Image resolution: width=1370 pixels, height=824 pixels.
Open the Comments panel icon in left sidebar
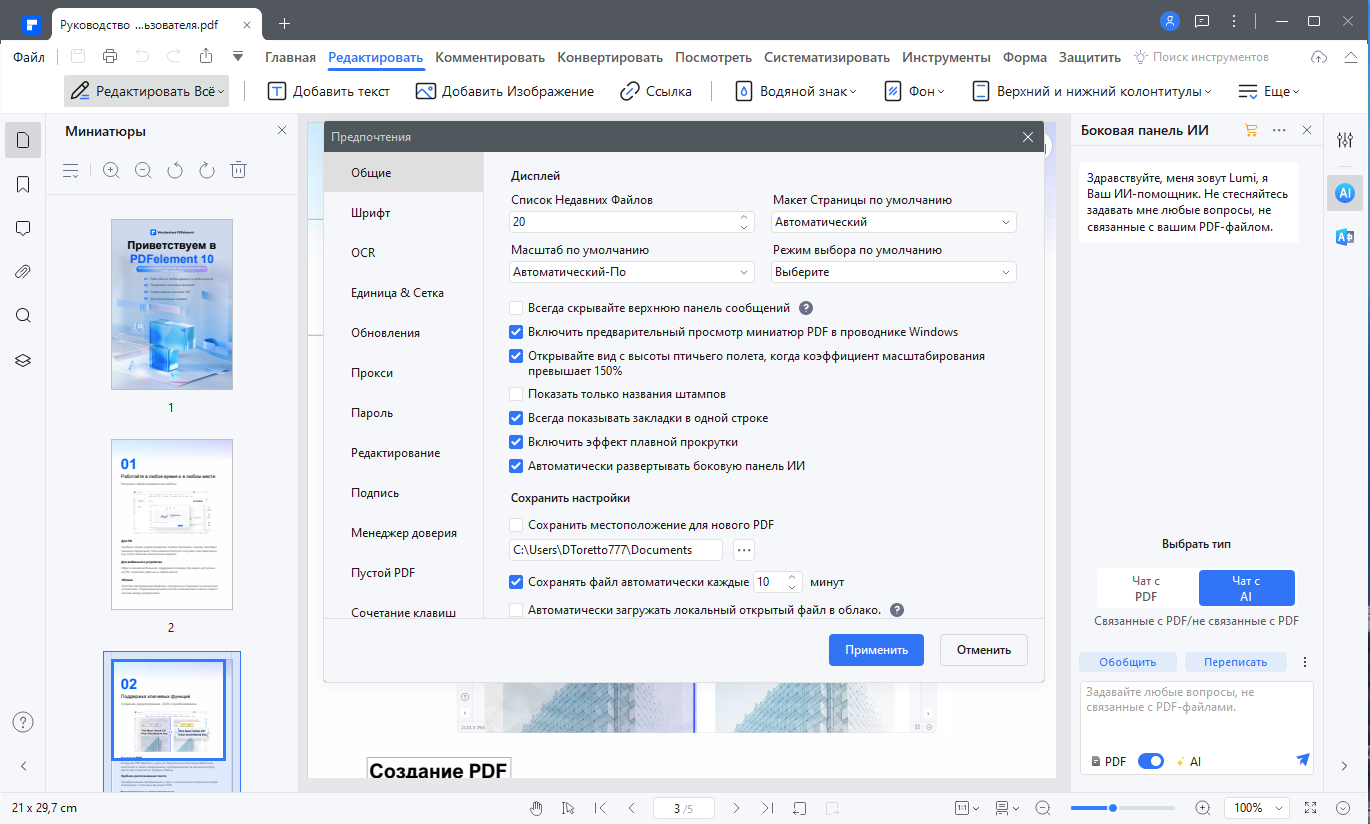pyautogui.click(x=23, y=228)
